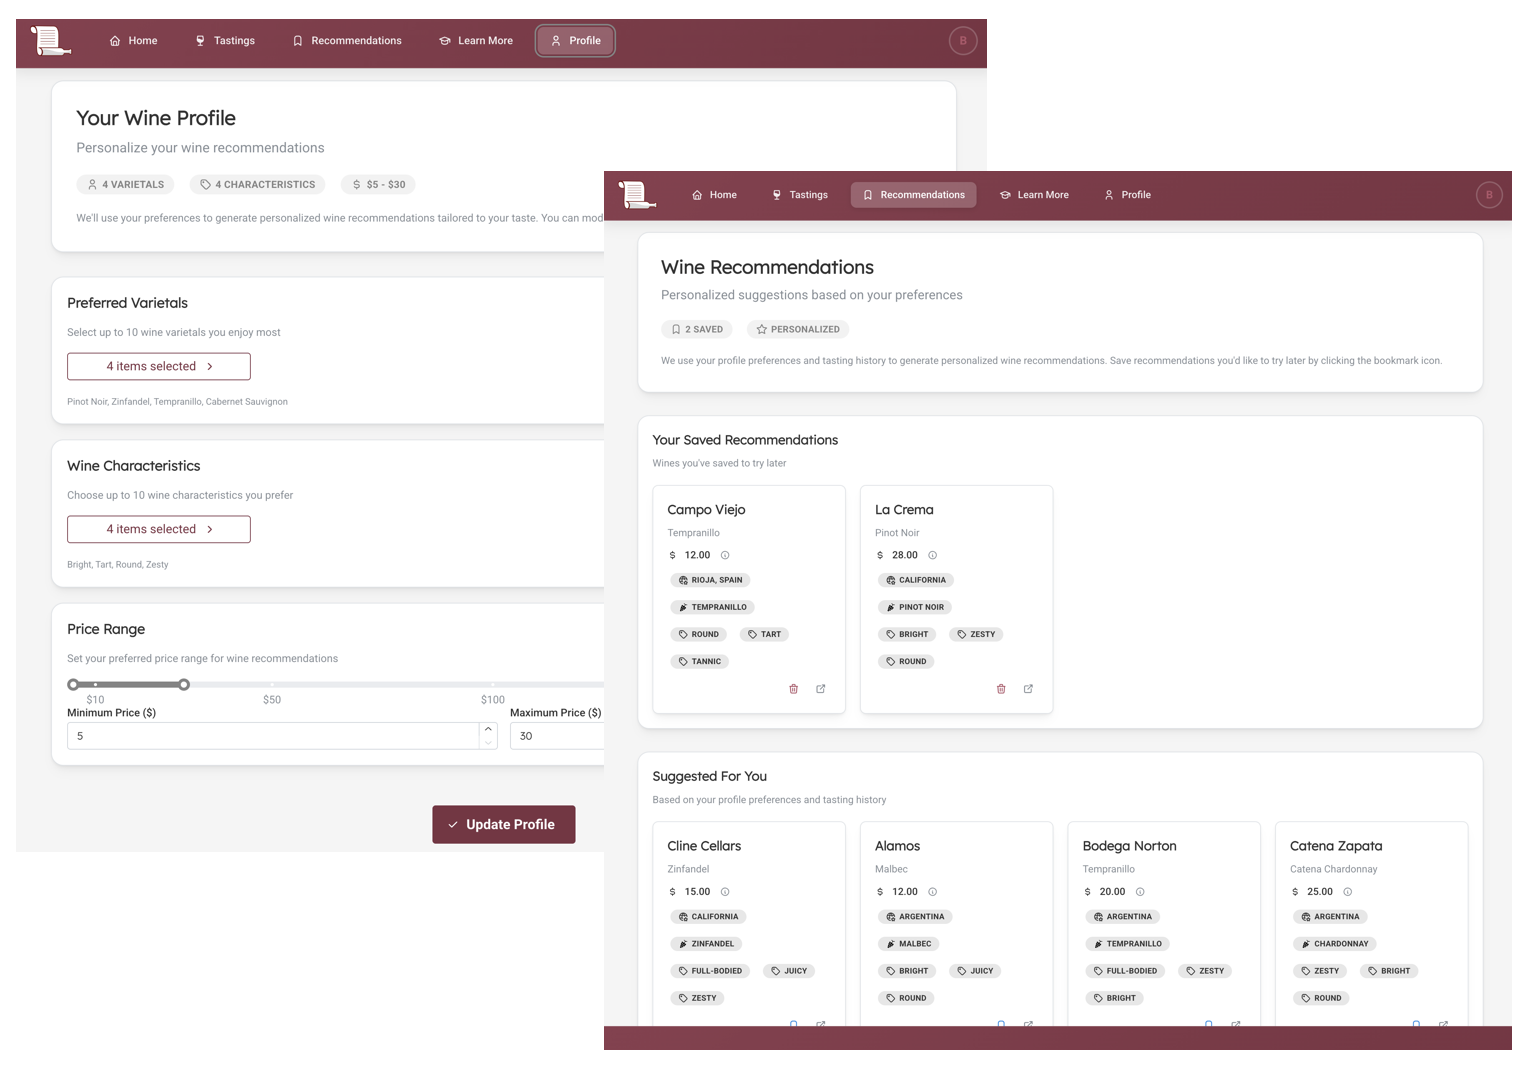Image resolution: width=1533 pixels, height=1082 pixels.
Task: Go to Home in Recommendations window
Action: (714, 195)
